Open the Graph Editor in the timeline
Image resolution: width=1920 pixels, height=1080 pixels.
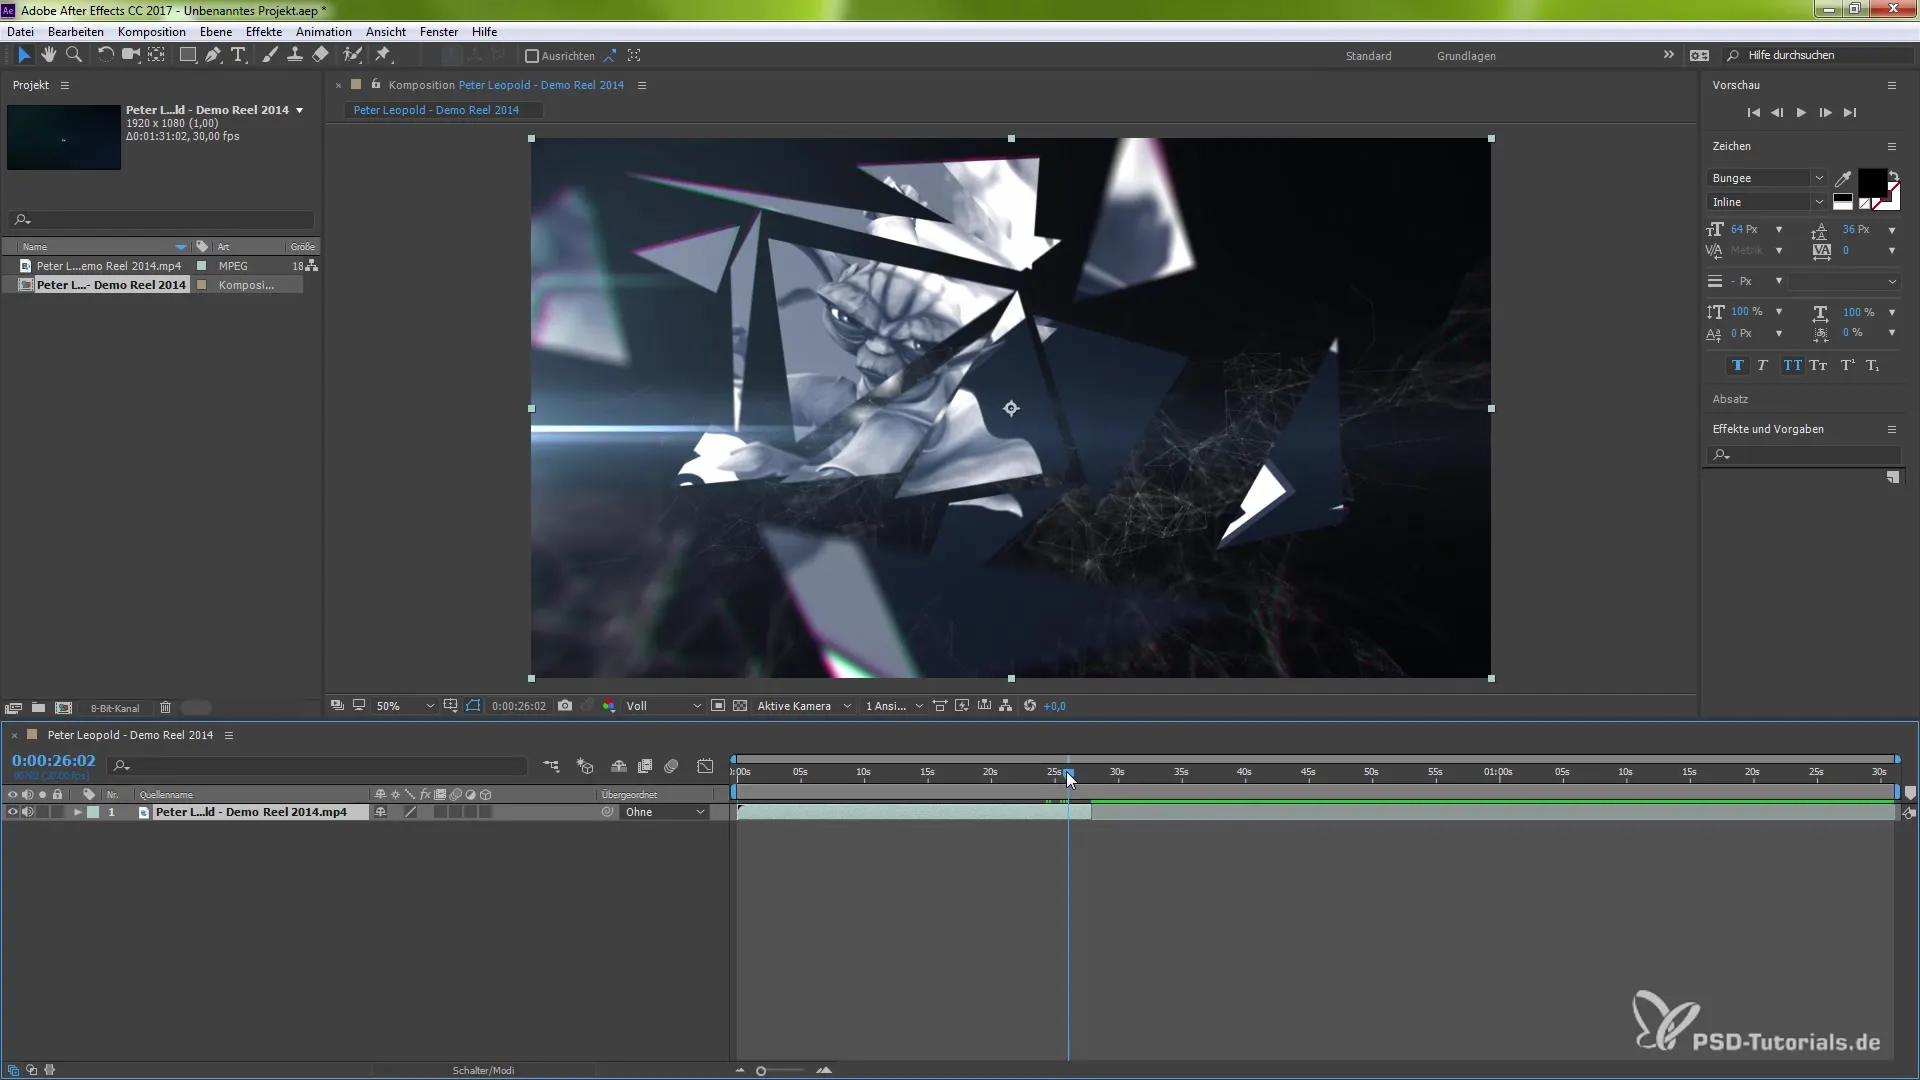705,766
